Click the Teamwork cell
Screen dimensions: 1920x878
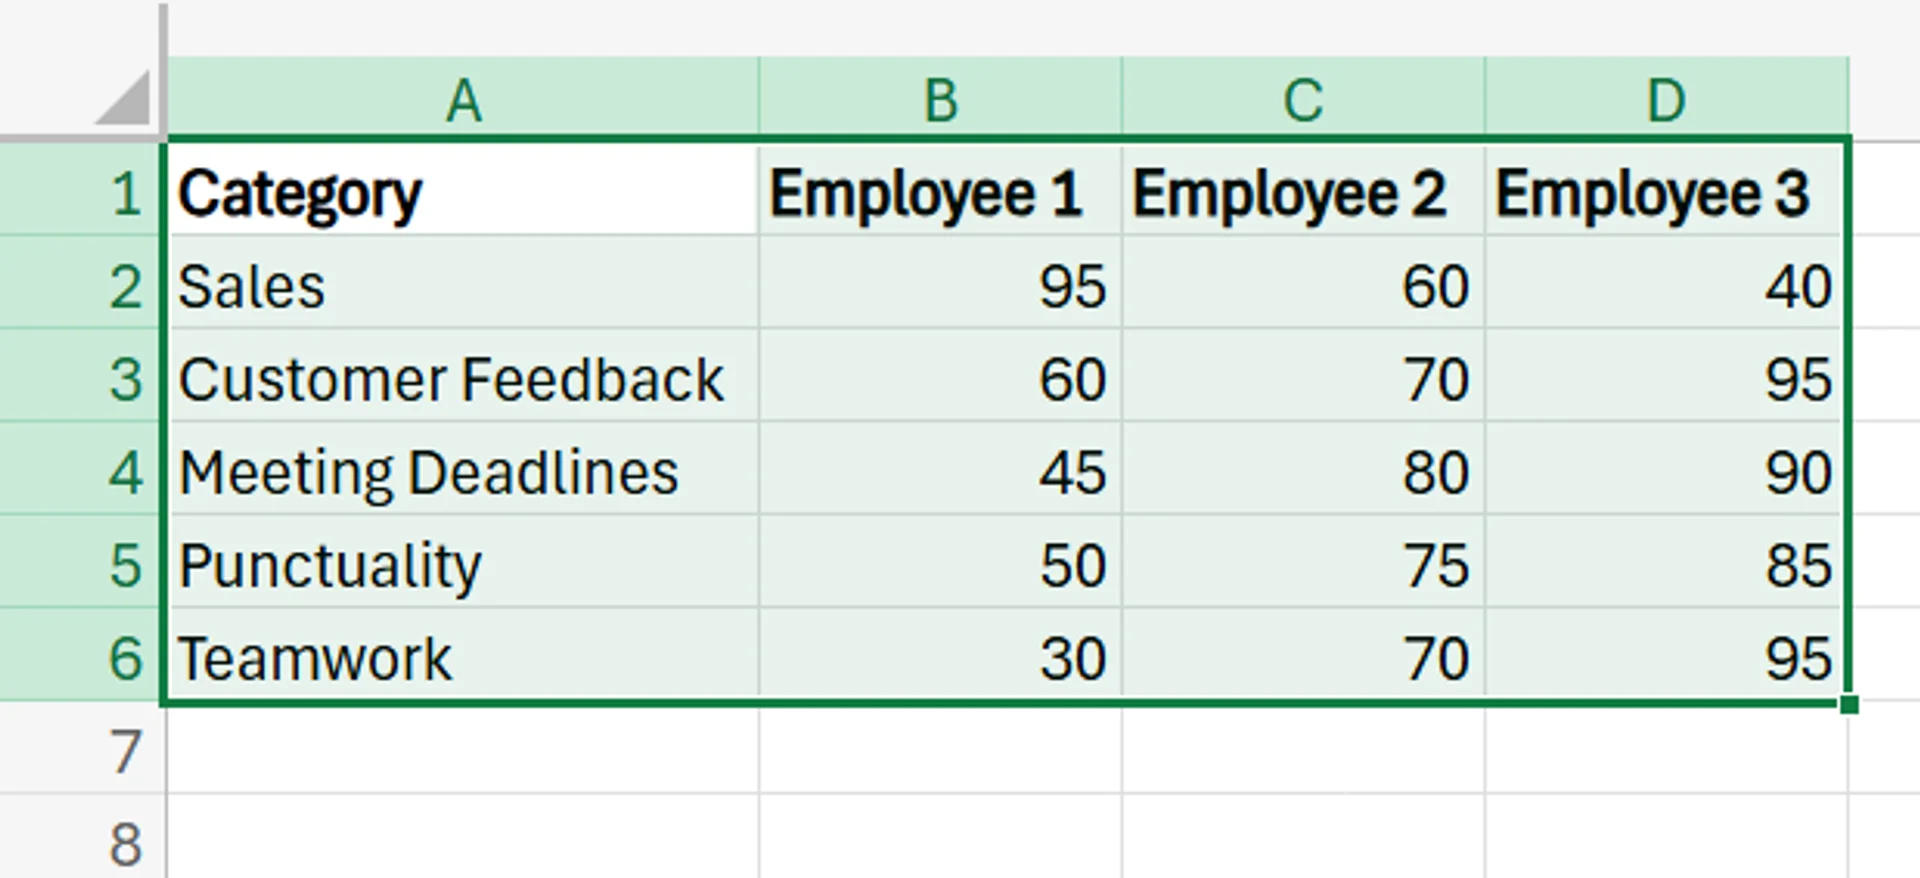pos(465,658)
